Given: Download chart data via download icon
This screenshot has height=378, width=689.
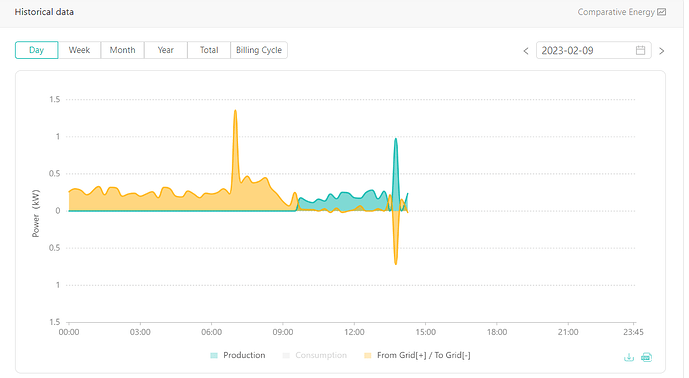Looking at the screenshot, I should click(629, 357).
